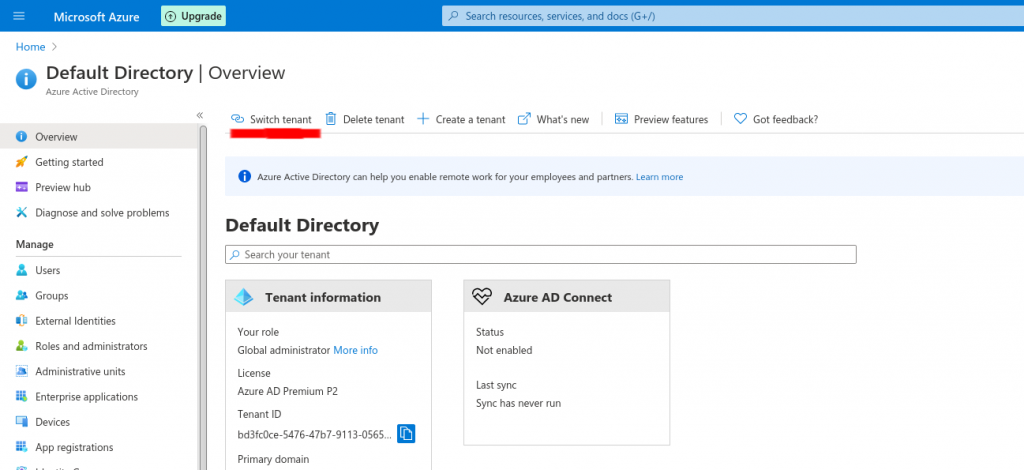
Task: Open Got feedback?
Action: point(785,119)
